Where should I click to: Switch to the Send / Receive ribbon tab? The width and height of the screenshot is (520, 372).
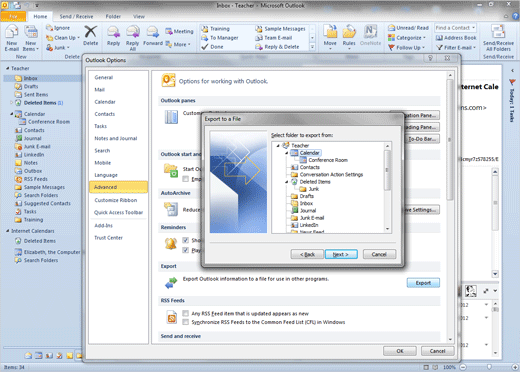click(76, 16)
